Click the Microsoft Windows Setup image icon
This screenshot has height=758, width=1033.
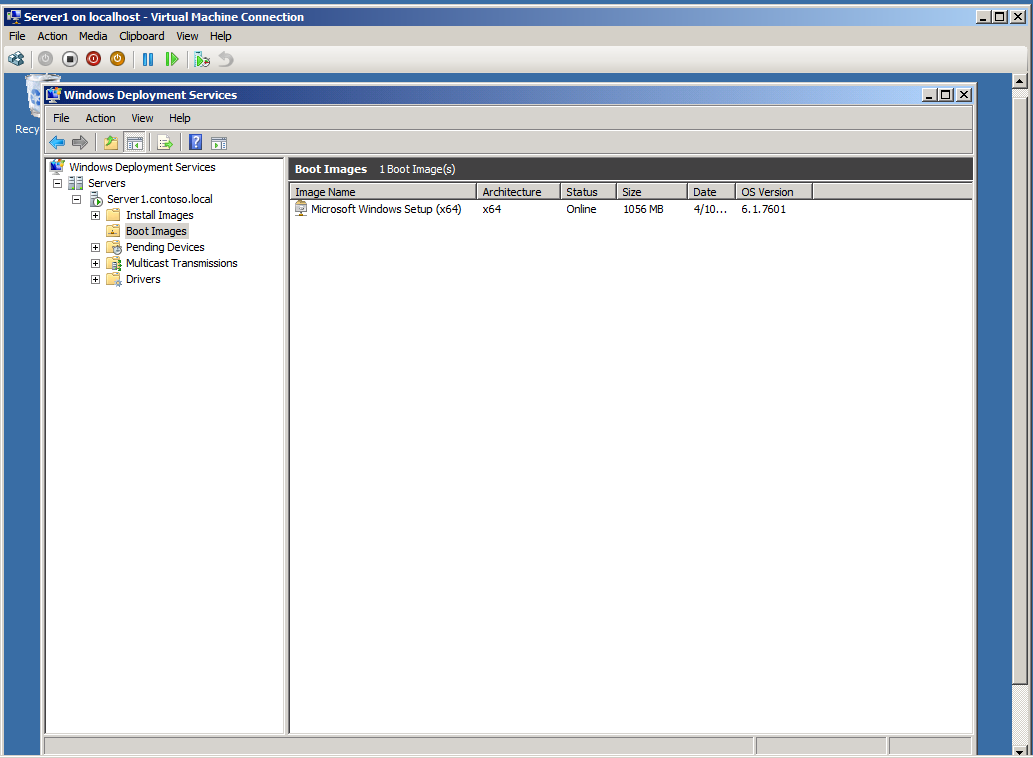[301, 209]
